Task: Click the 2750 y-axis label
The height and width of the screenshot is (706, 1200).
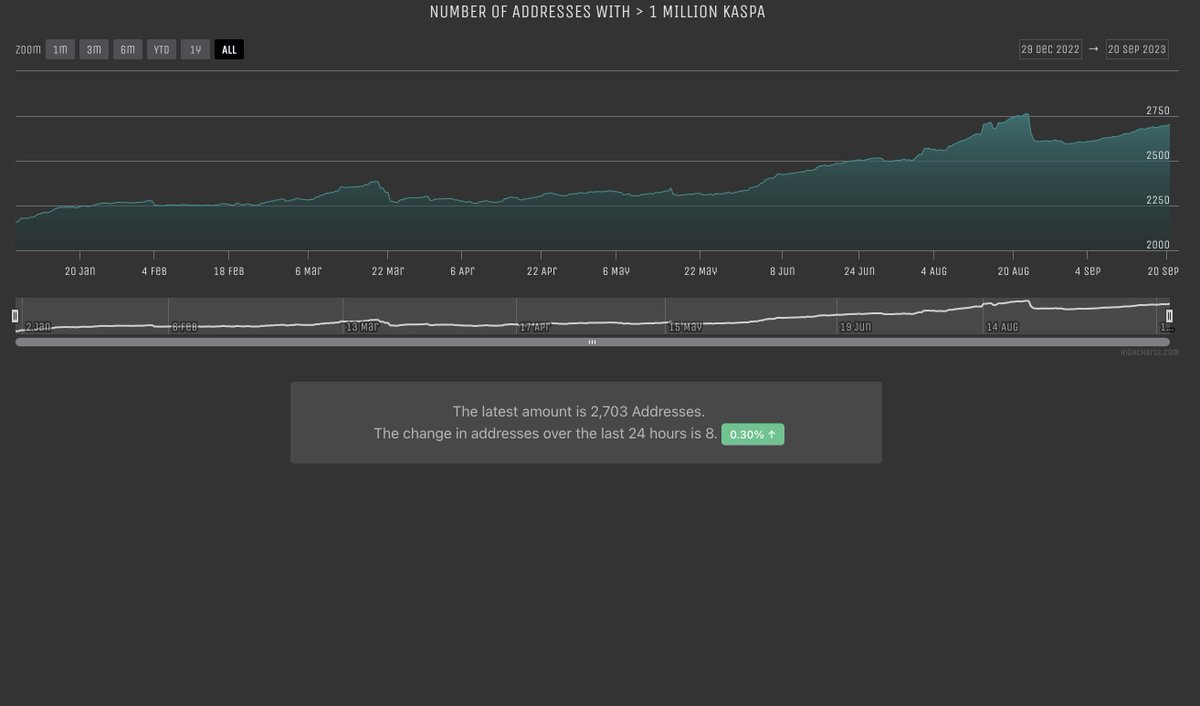Action: coord(1158,111)
